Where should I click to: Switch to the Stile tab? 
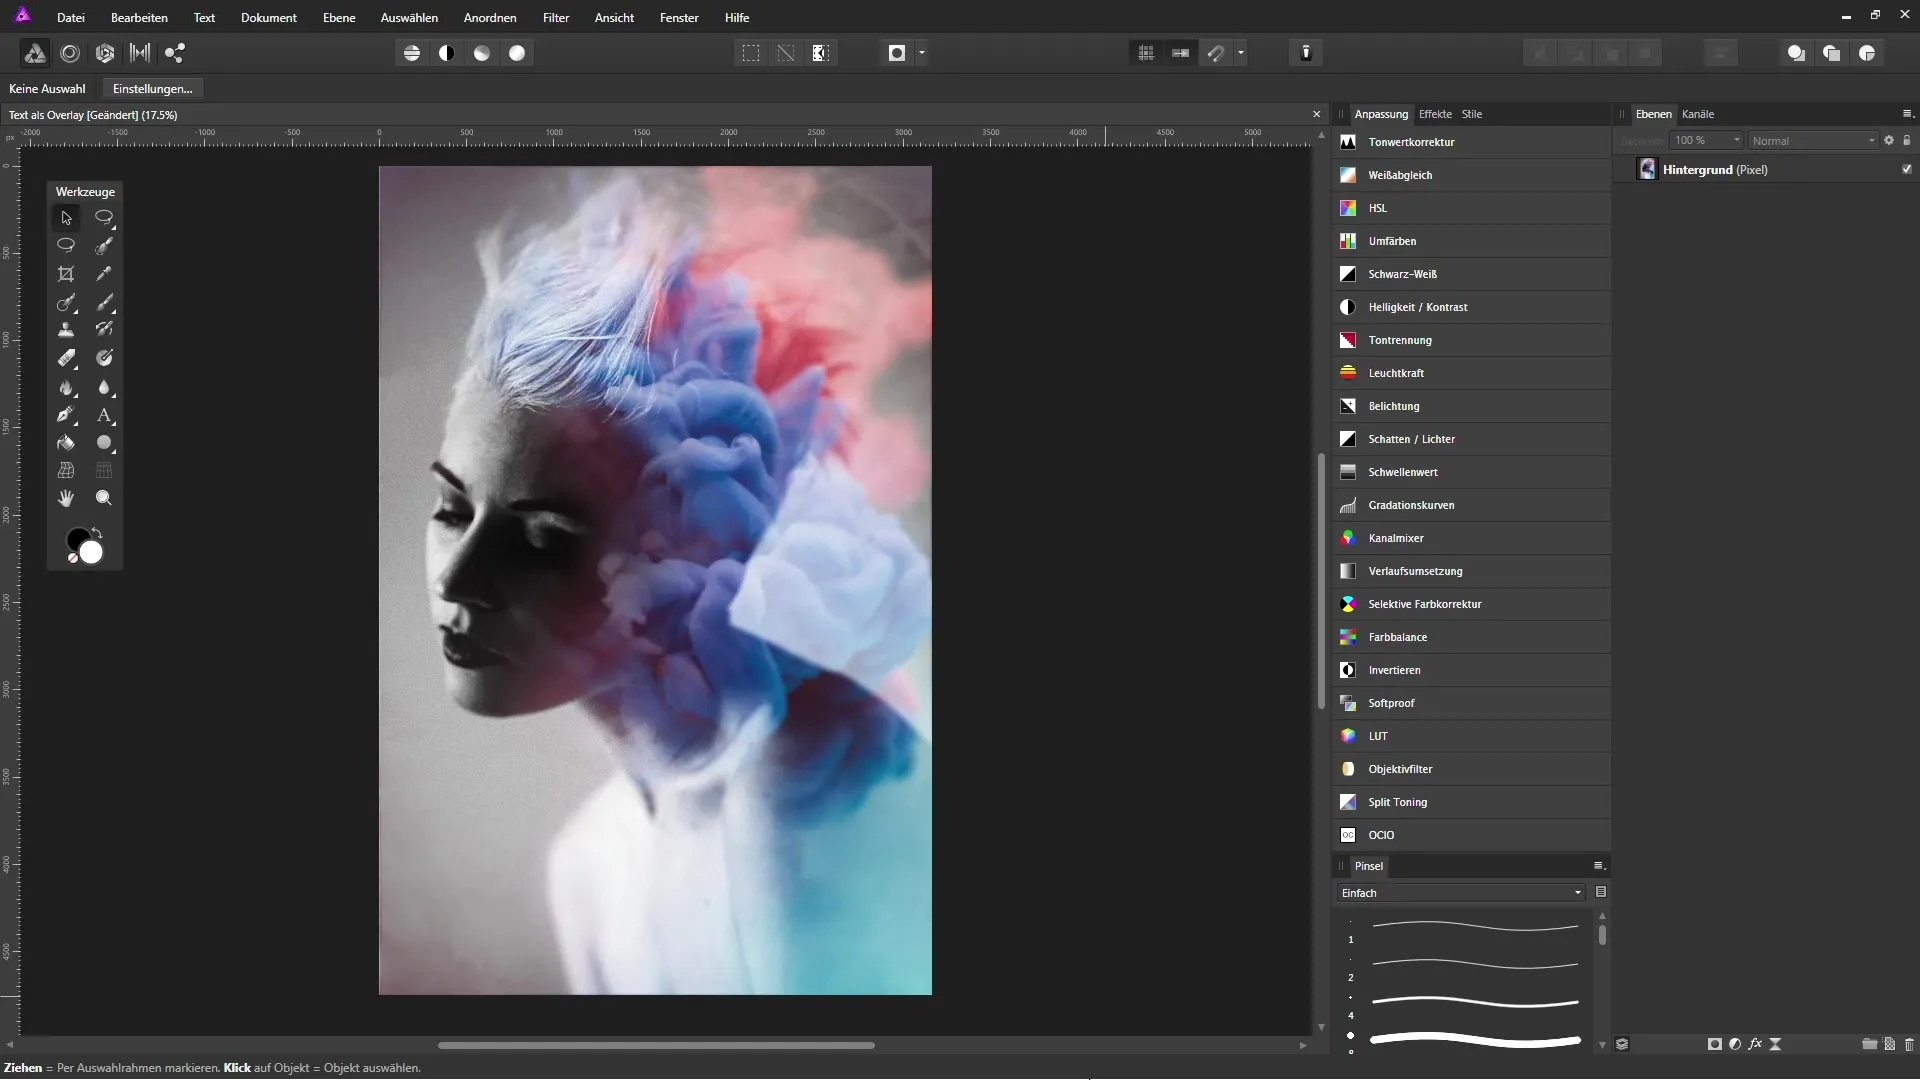coord(1472,114)
